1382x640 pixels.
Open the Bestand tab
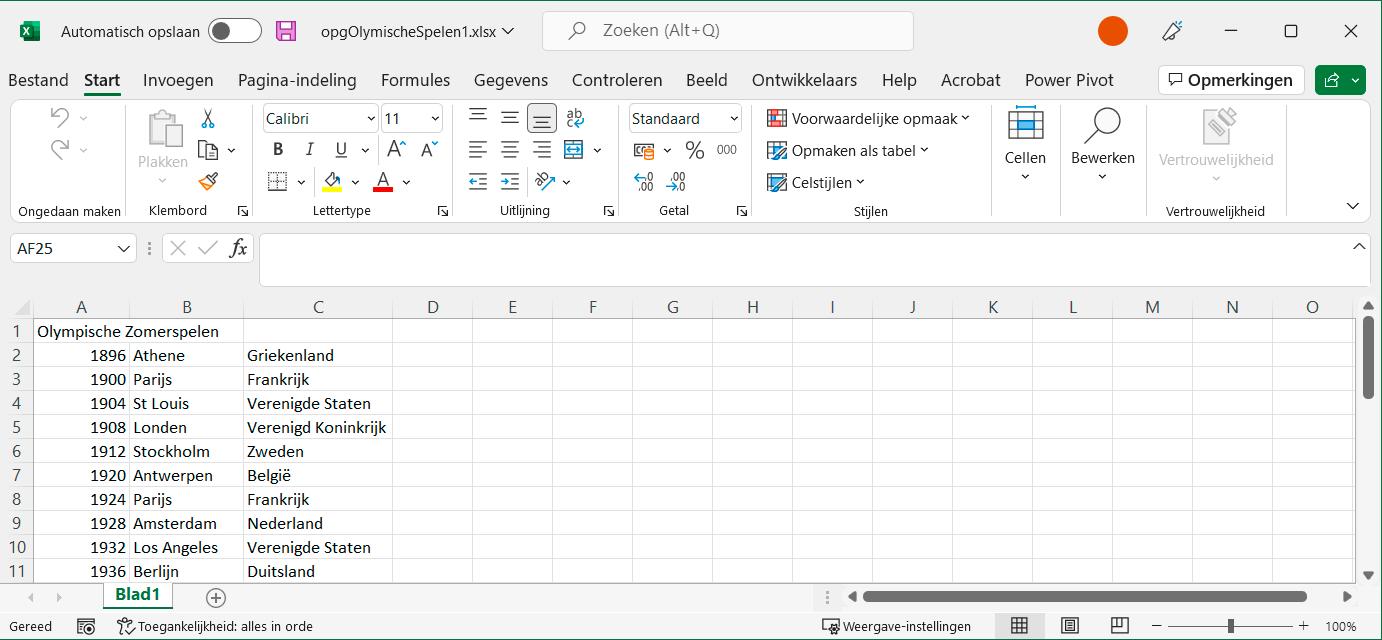click(38, 80)
